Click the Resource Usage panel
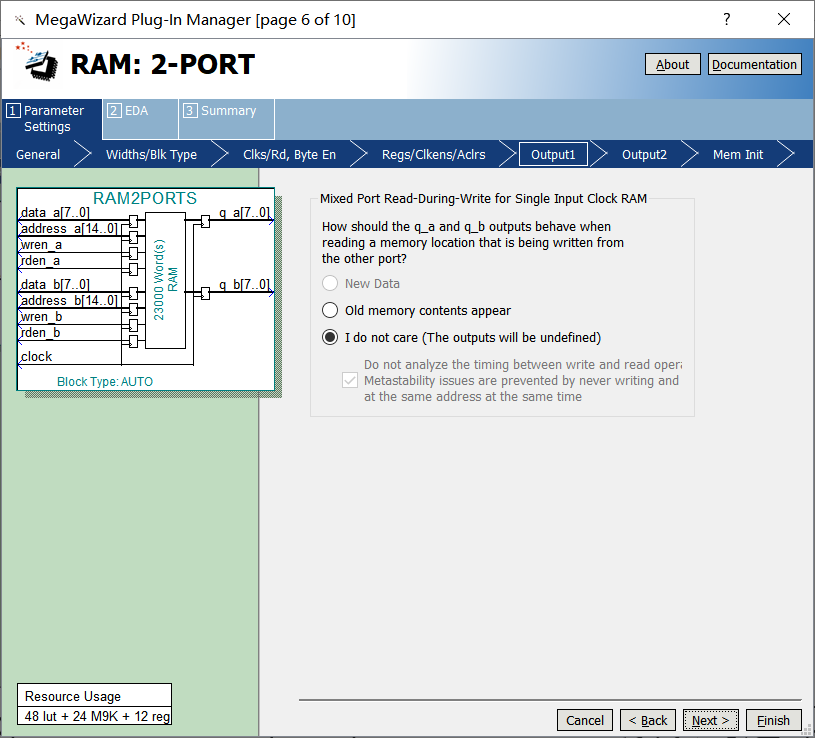 tap(94, 695)
